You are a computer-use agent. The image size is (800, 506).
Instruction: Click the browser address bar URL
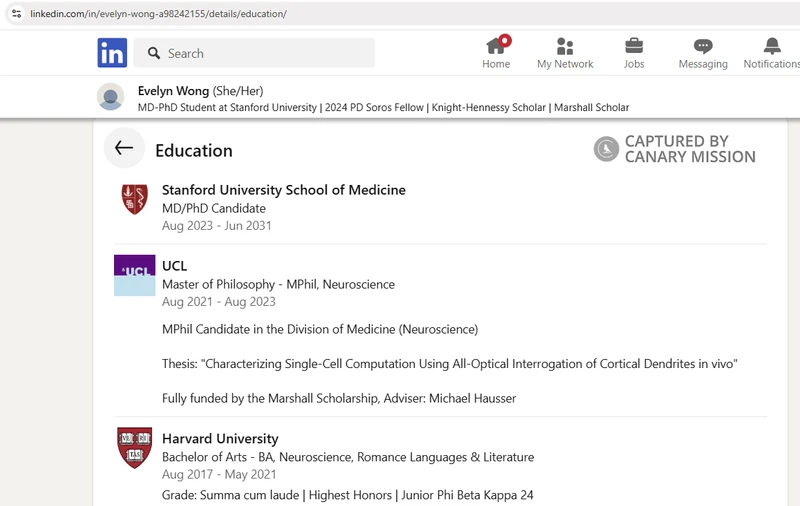pos(158,14)
